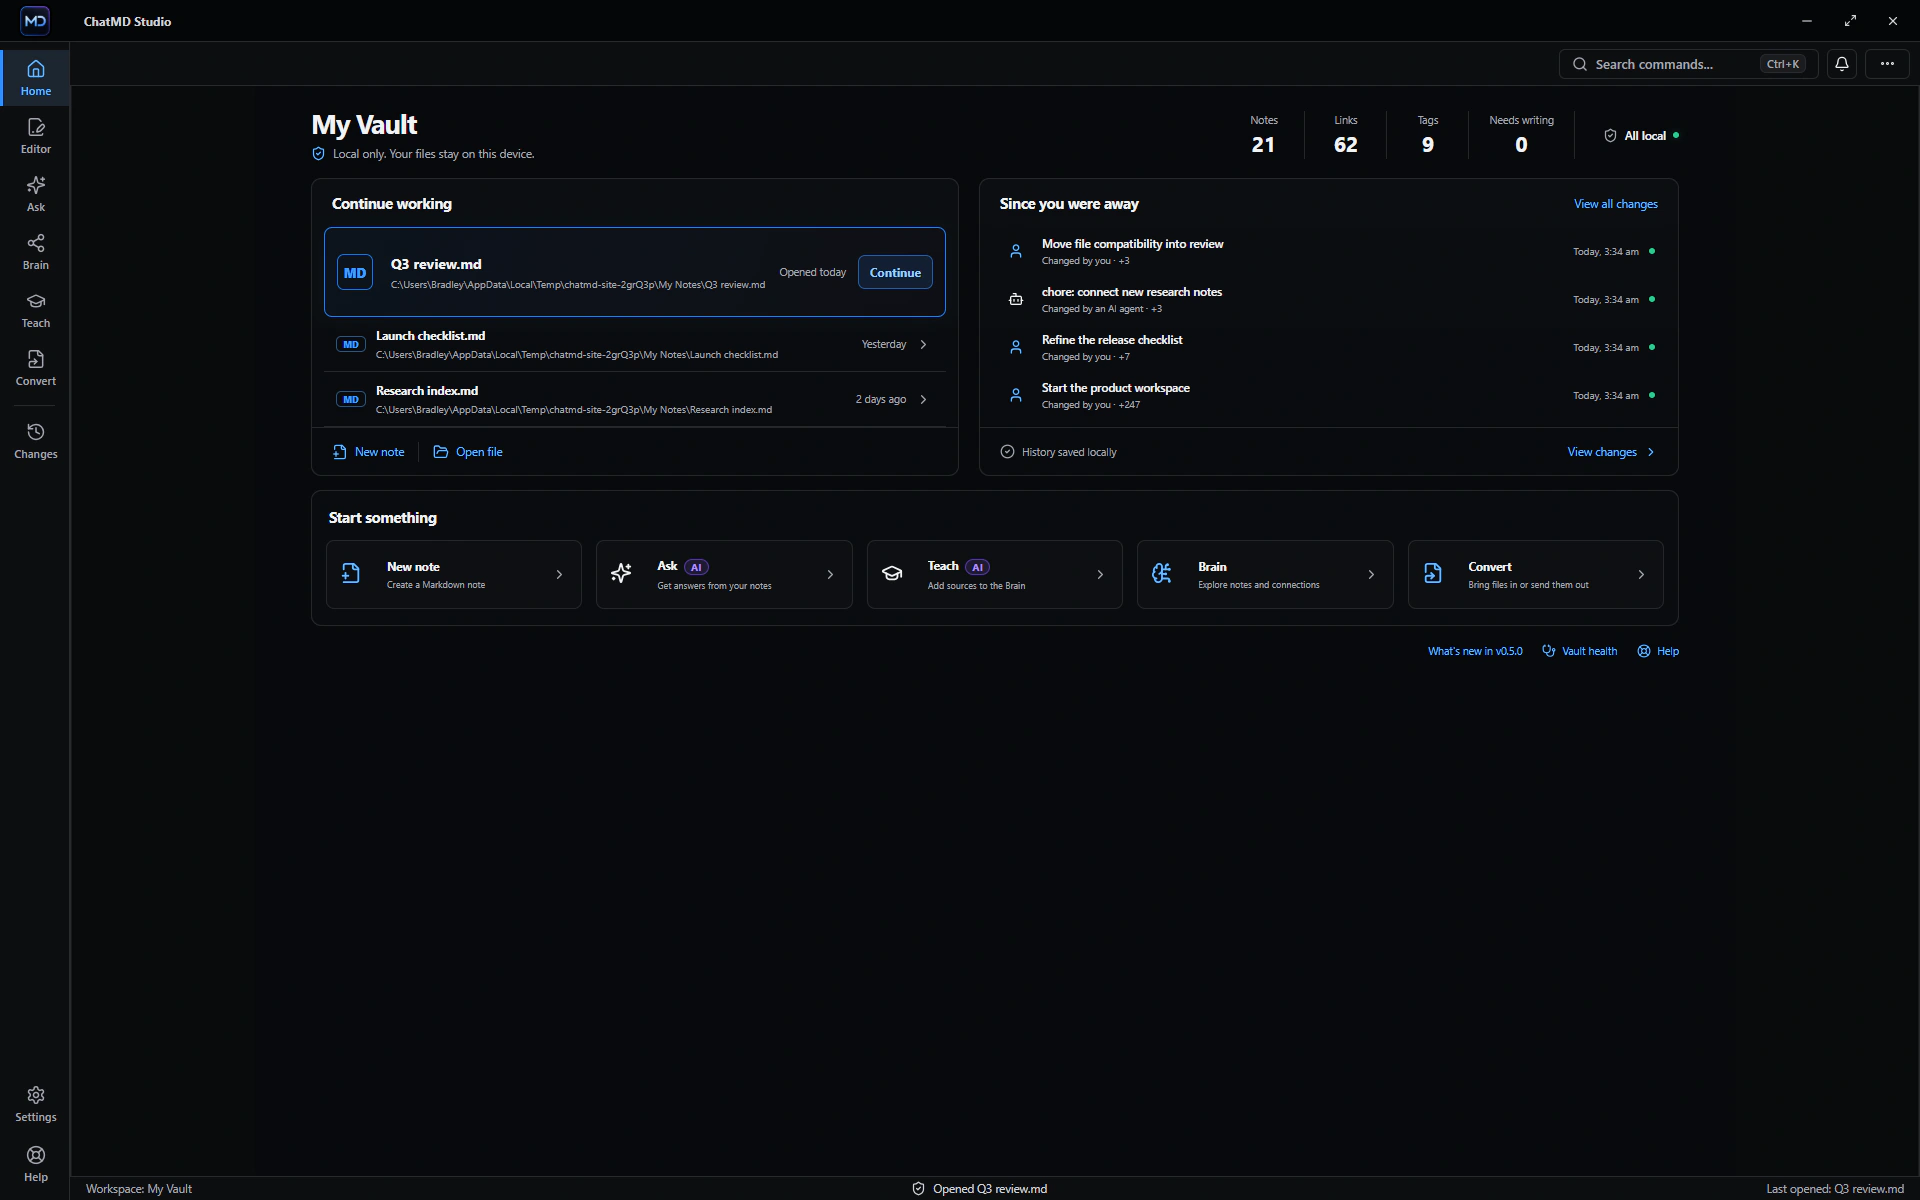Click View all changes link

click(x=1615, y=204)
